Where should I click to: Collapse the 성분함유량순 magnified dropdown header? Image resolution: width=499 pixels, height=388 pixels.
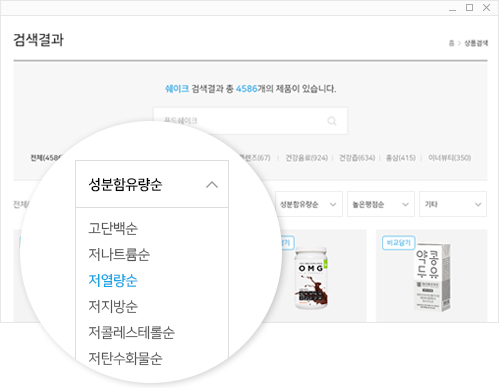tap(152, 184)
